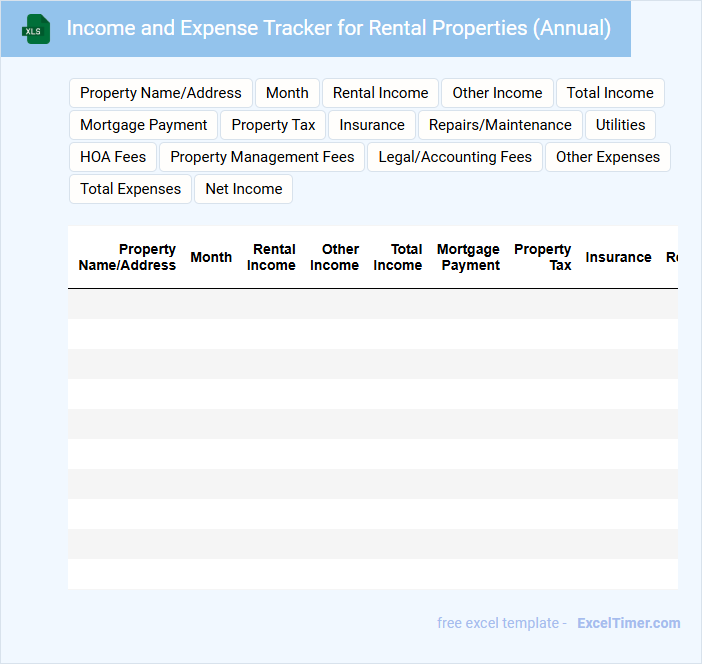
Task: Select the Month tag
Action: coord(287,93)
